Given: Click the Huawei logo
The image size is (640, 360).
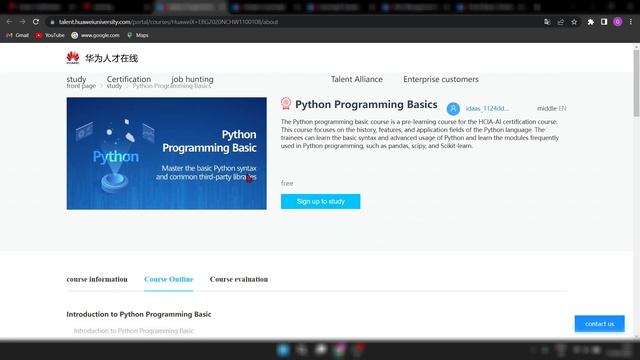Looking at the screenshot, I should click(x=73, y=58).
